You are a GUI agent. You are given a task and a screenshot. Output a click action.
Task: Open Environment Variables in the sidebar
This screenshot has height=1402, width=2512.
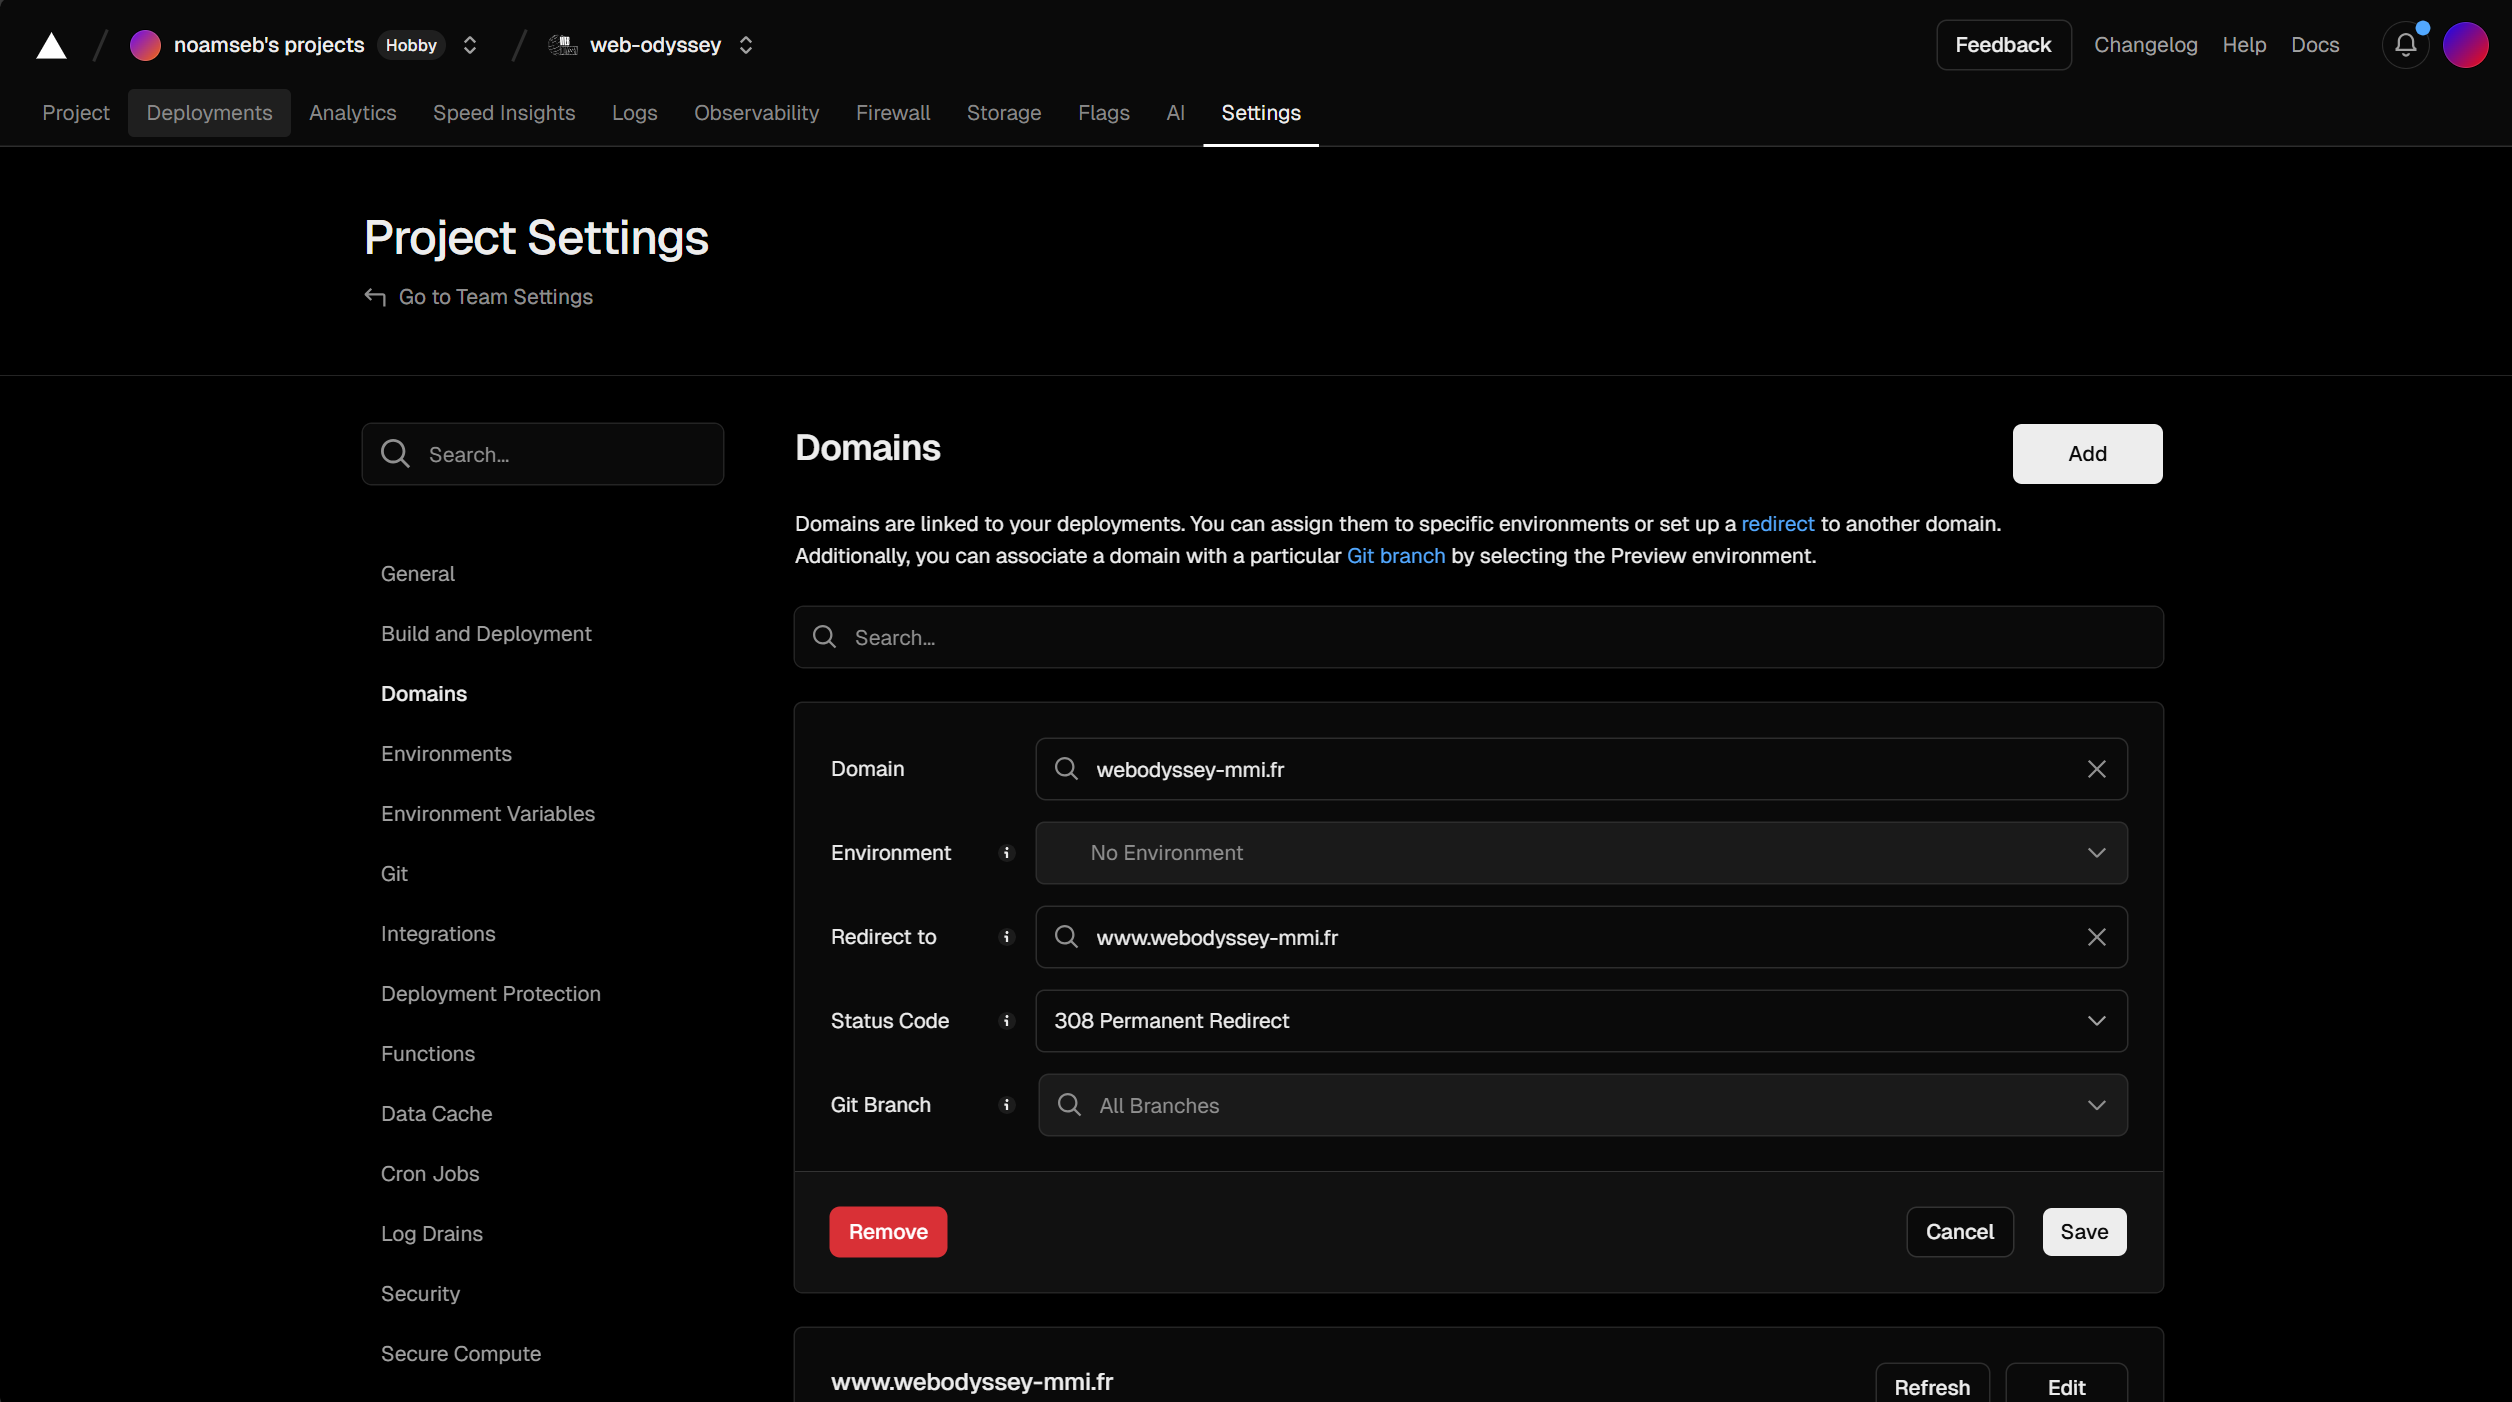click(487, 814)
